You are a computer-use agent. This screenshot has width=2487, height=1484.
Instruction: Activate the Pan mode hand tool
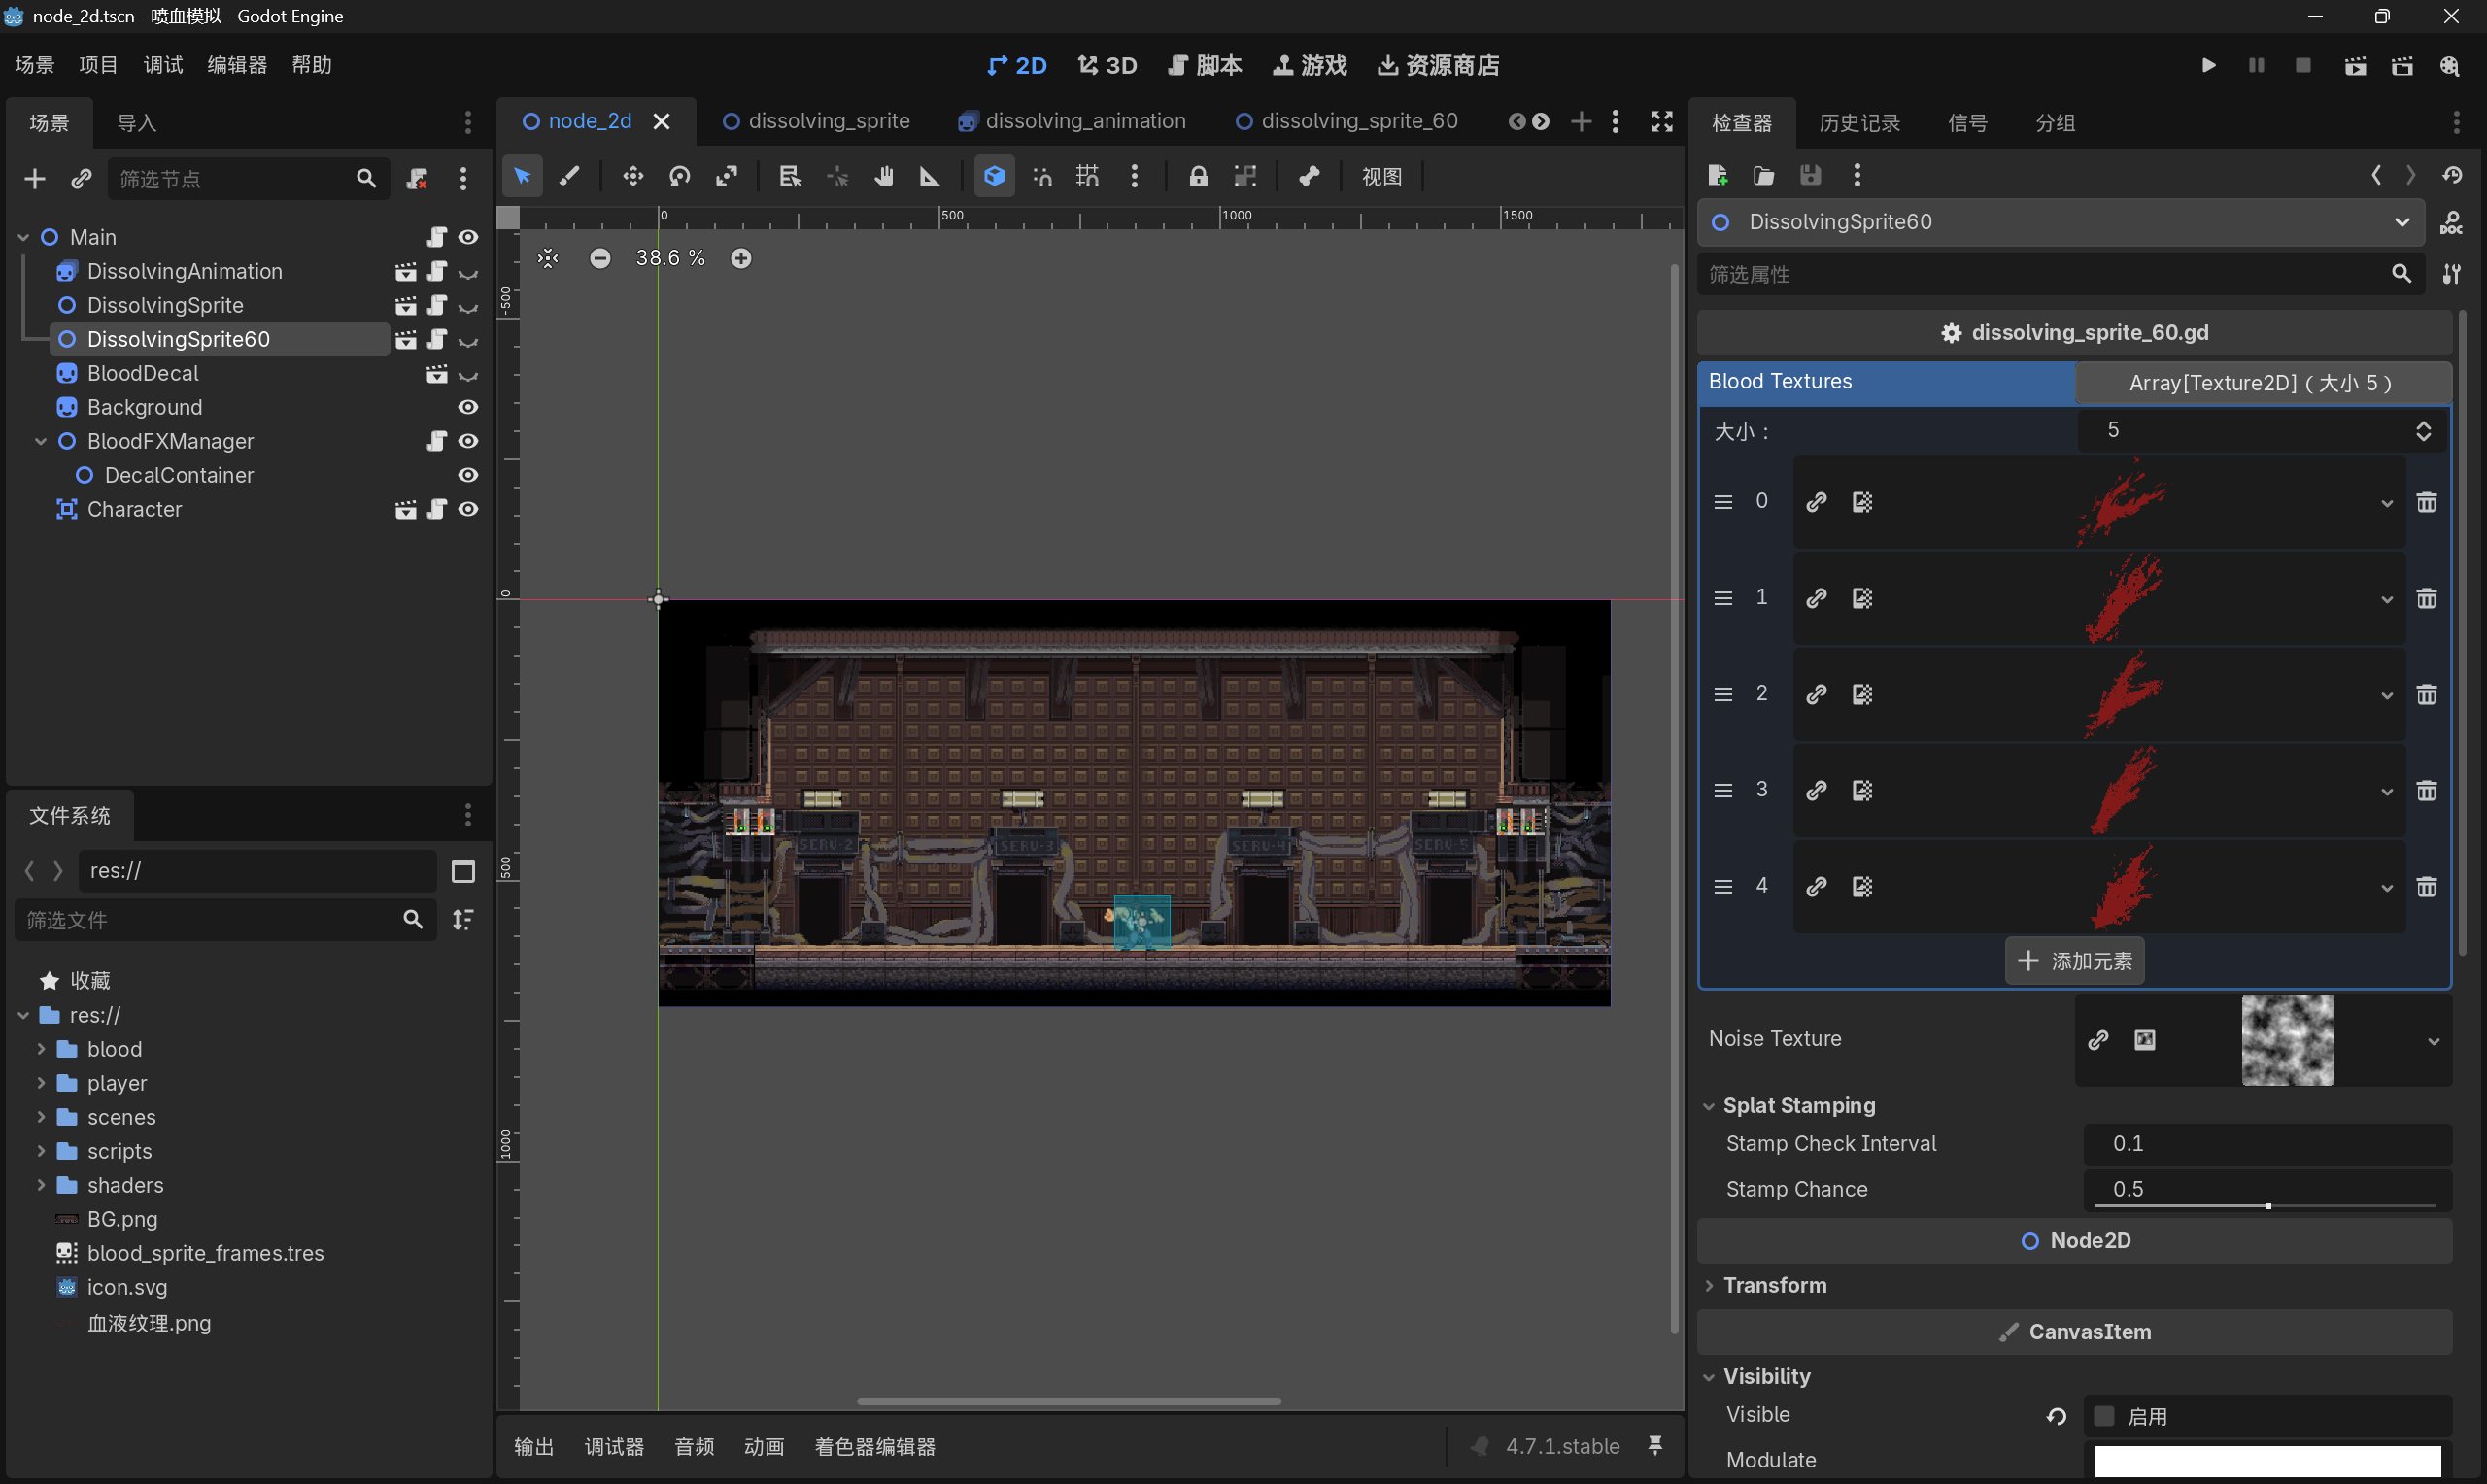[883, 177]
